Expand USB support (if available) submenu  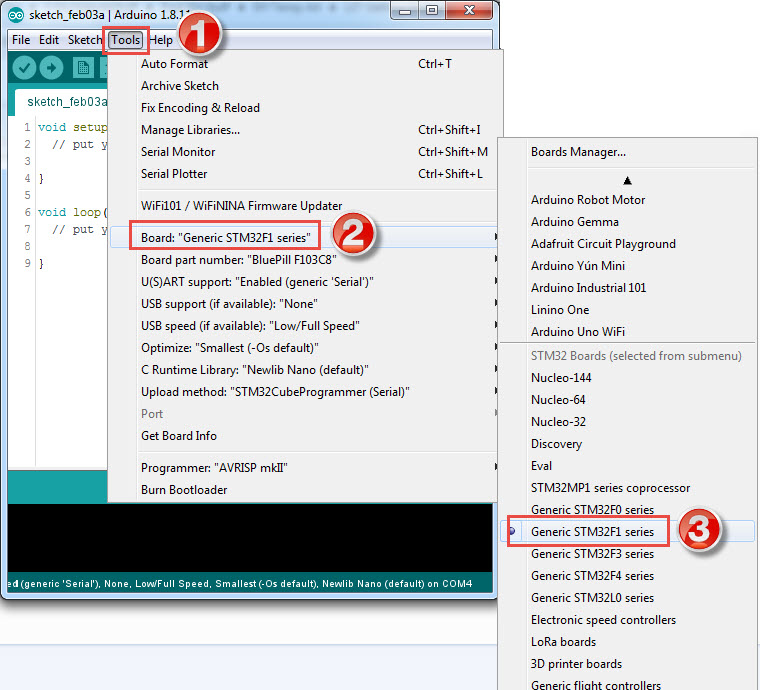click(304, 304)
